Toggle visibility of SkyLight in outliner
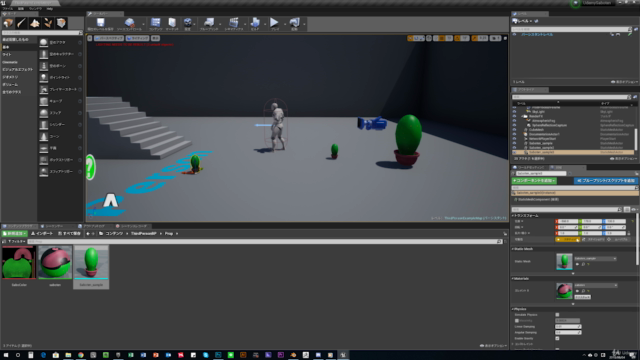The width and height of the screenshot is (640, 360). point(514,111)
